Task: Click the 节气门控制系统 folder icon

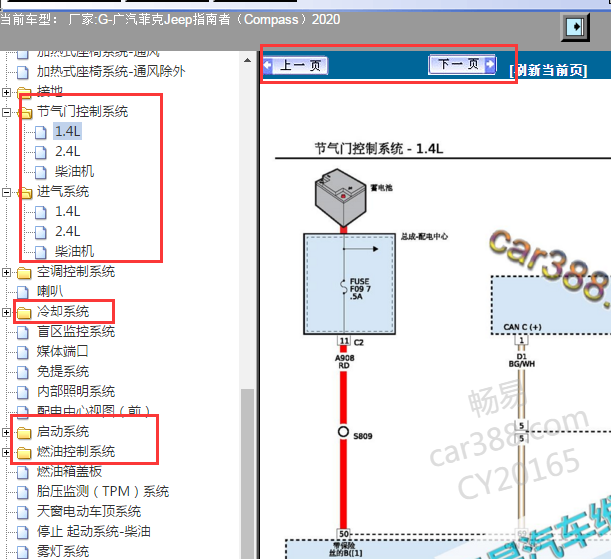Action: [25, 113]
